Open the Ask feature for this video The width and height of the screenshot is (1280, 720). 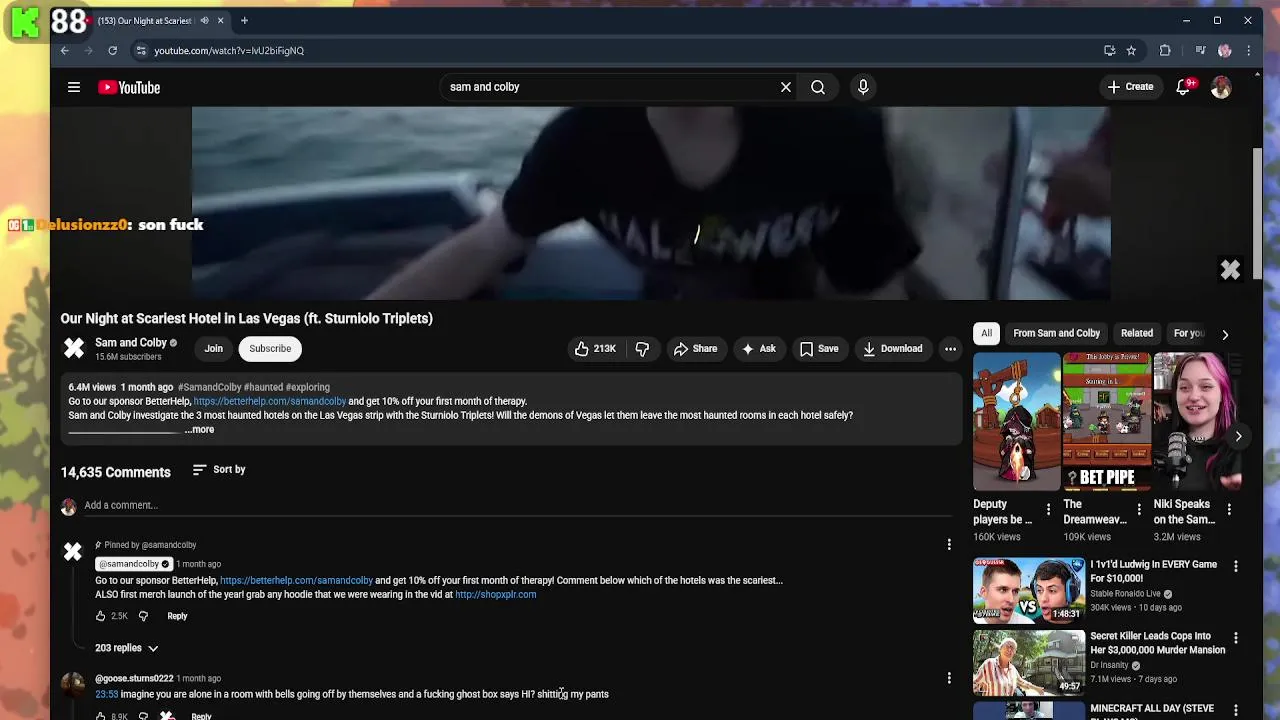(758, 349)
